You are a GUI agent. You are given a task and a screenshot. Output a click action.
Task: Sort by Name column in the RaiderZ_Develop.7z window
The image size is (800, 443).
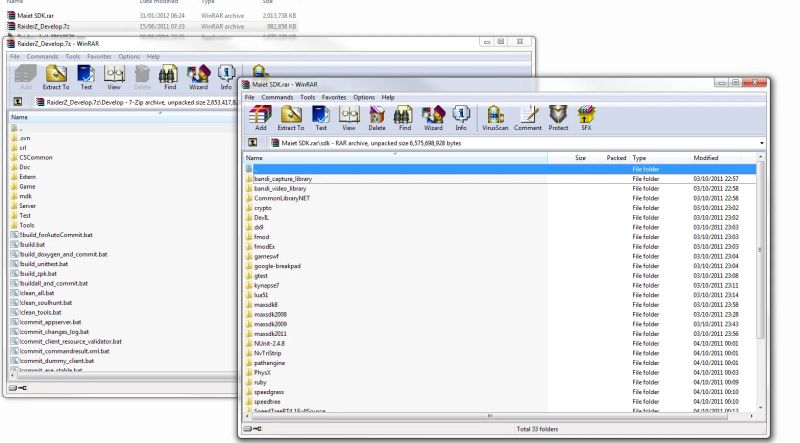click(x=123, y=117)
